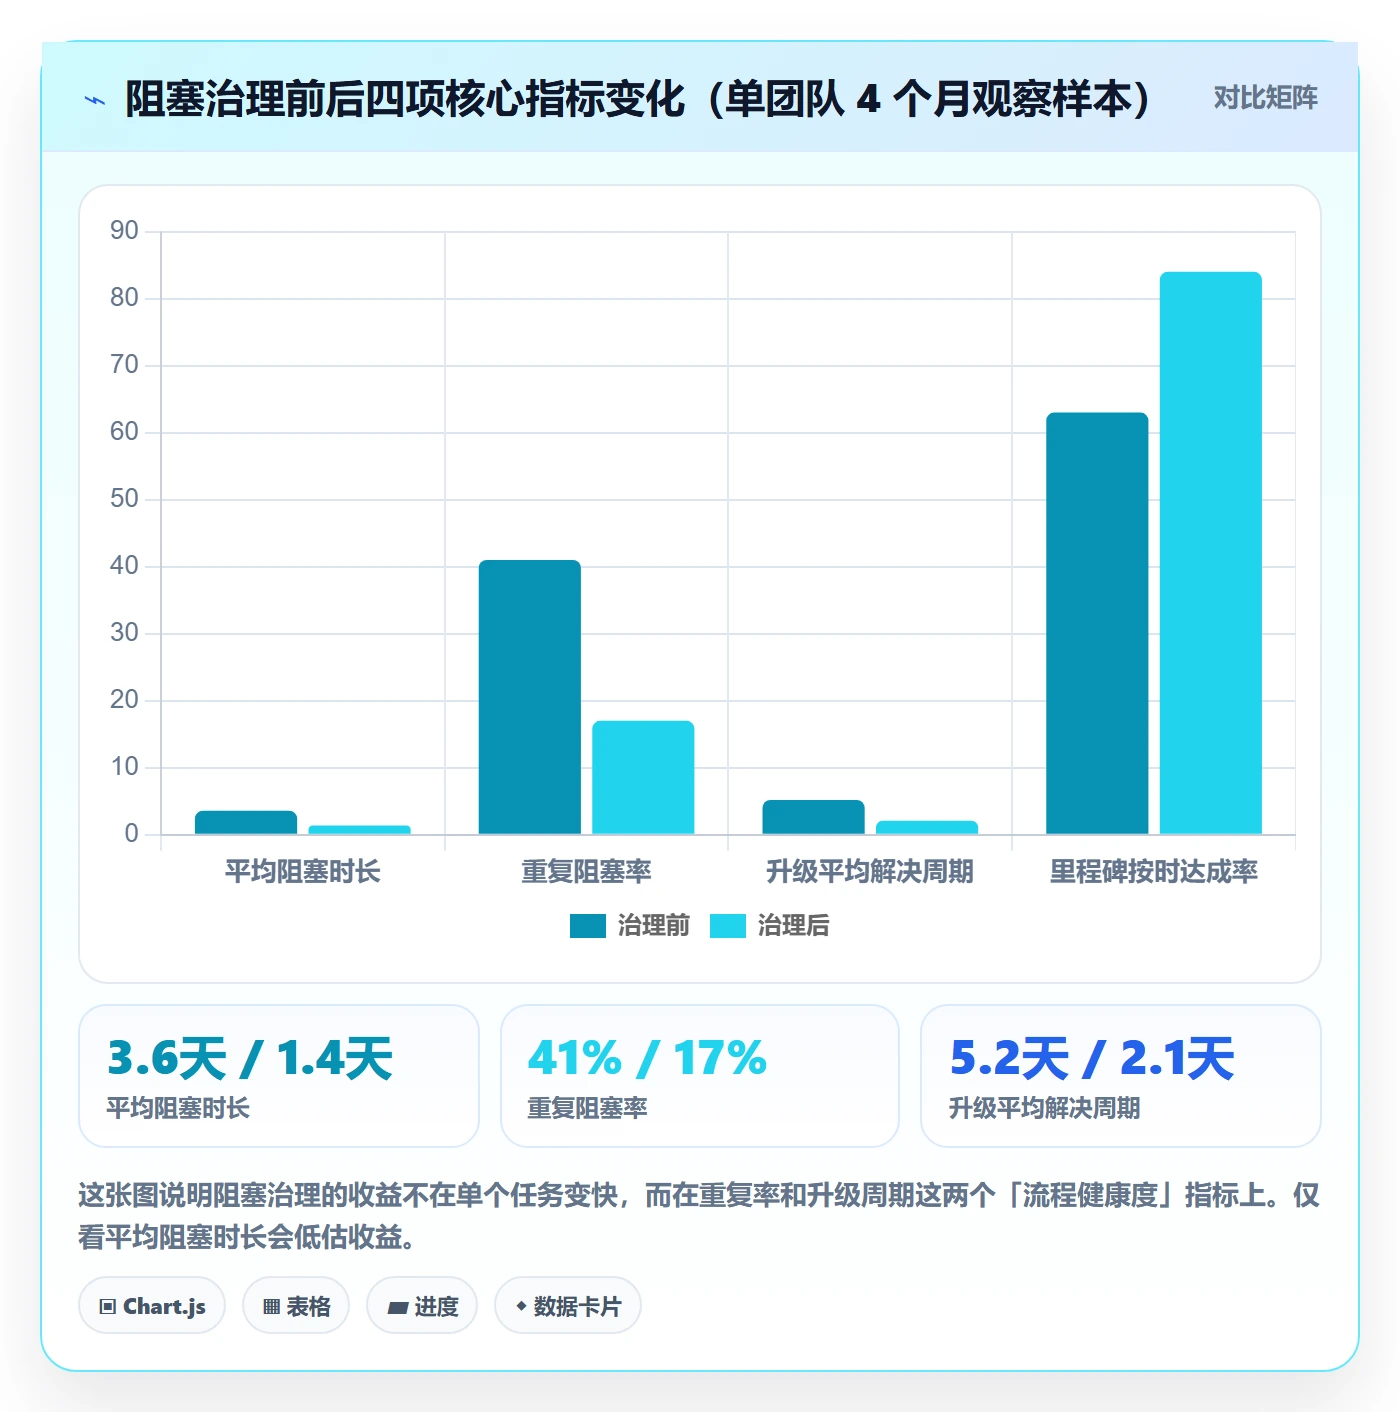This screenshot has width=1400, height=1412.
Task: Click the square icon in Chart.js chip
Action: point(108,1307)
